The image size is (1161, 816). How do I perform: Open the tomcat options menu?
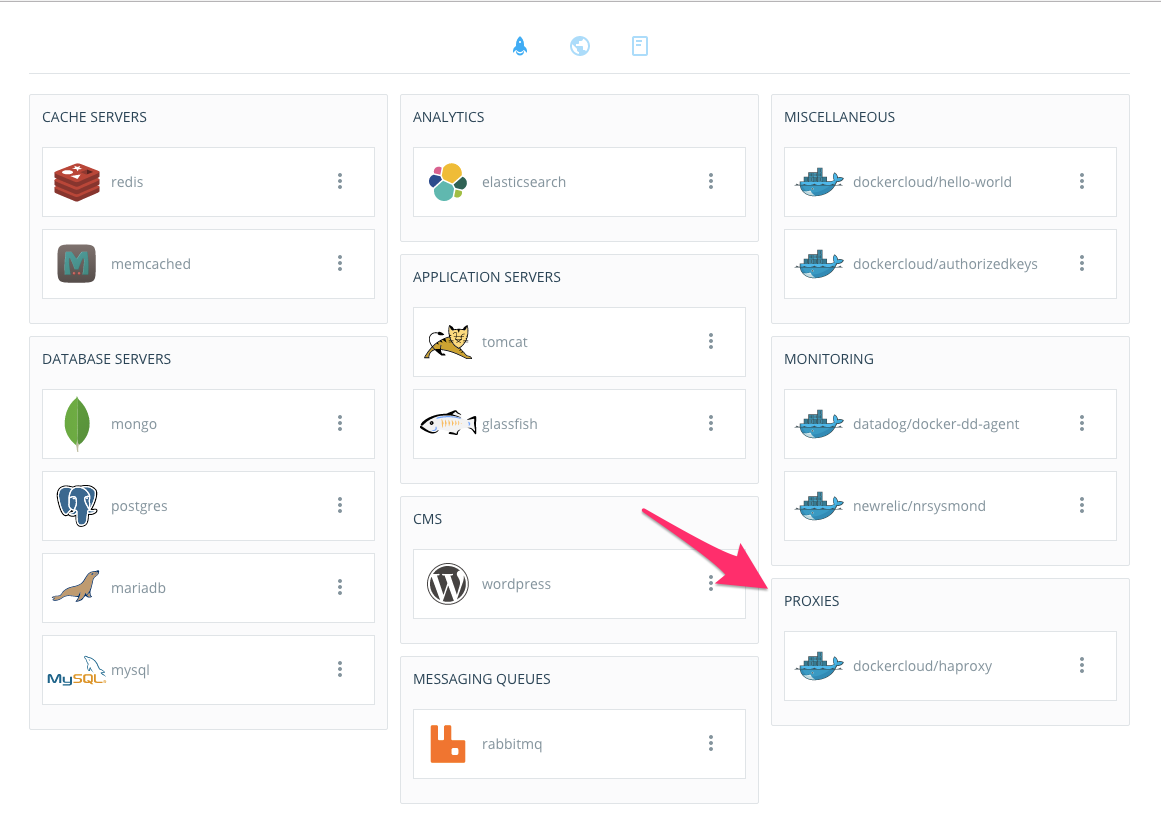tap(711, 341)
